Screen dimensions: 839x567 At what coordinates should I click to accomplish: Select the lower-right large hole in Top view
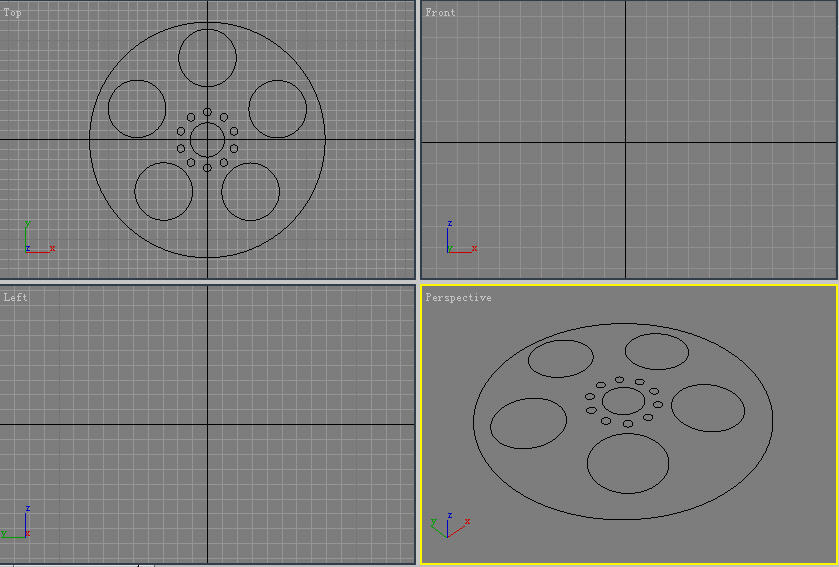pos(250,191)
